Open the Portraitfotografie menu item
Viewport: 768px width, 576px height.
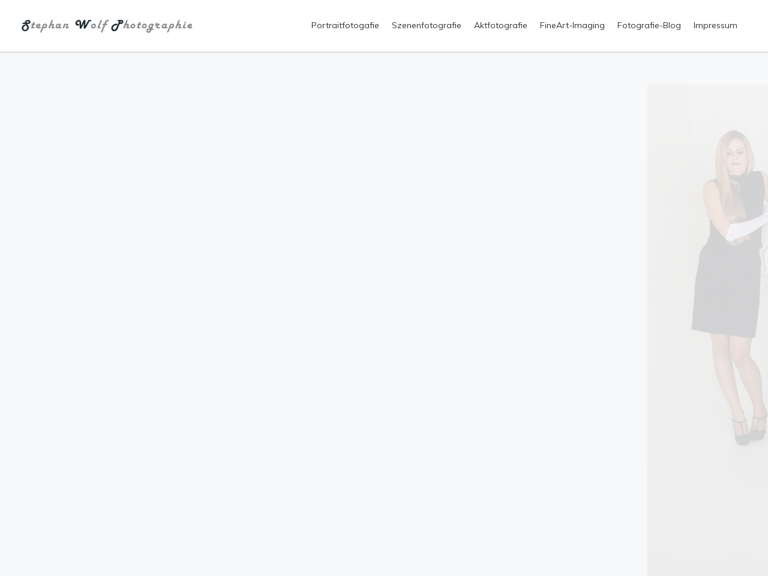(x=345, y=26)
